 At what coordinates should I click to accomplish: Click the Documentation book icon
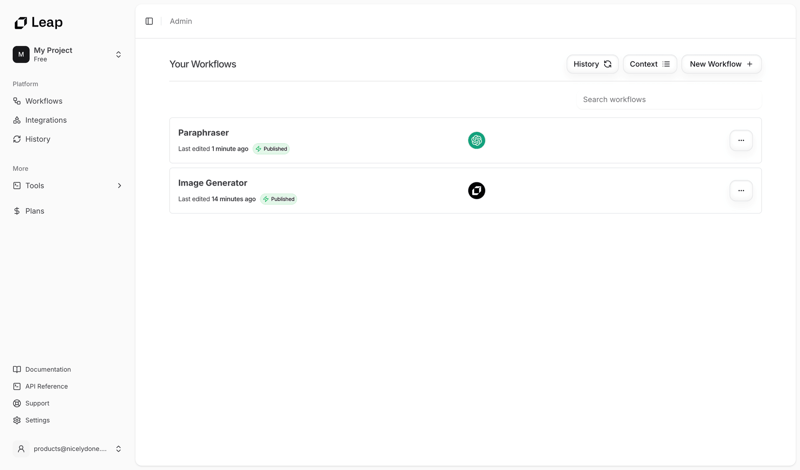(17, 369)
